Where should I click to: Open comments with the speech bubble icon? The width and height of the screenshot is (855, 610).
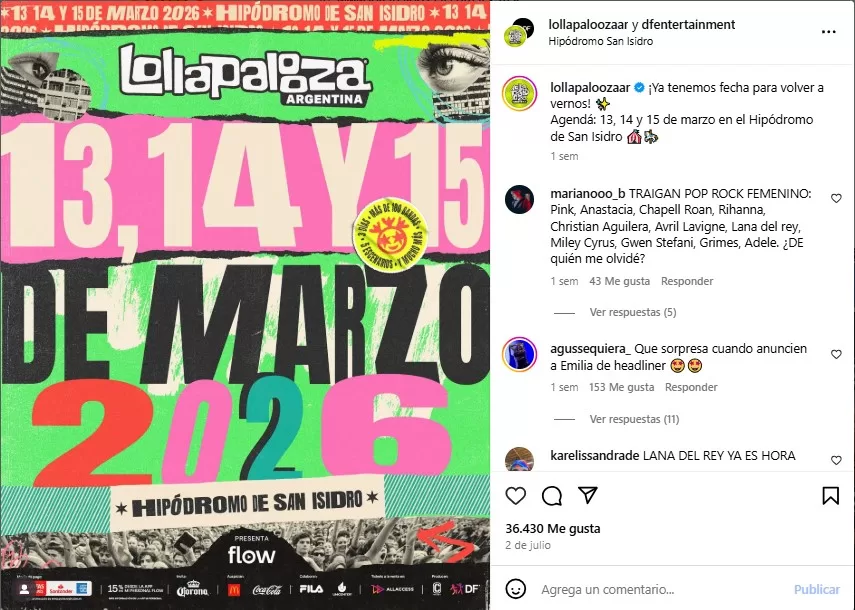tap(552, 496)
